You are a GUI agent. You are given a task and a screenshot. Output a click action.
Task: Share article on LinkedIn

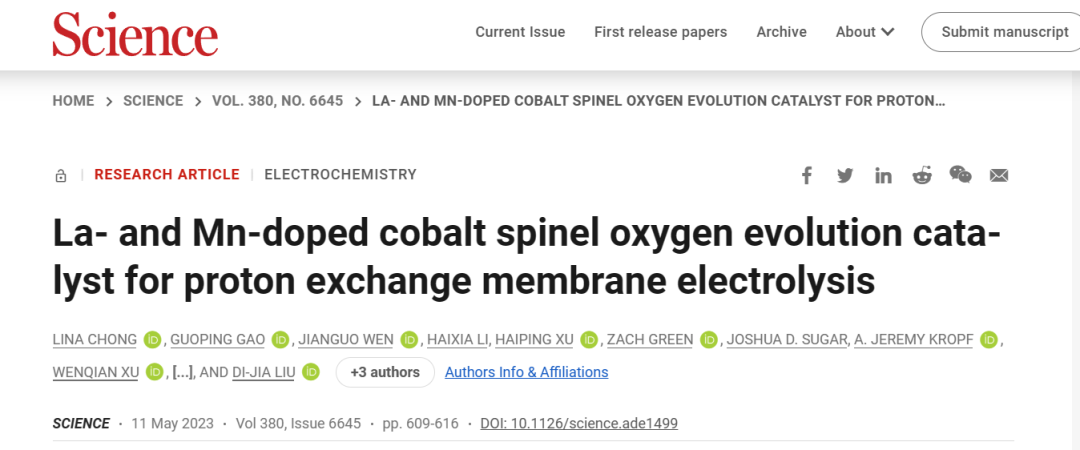tap(883, 176)
